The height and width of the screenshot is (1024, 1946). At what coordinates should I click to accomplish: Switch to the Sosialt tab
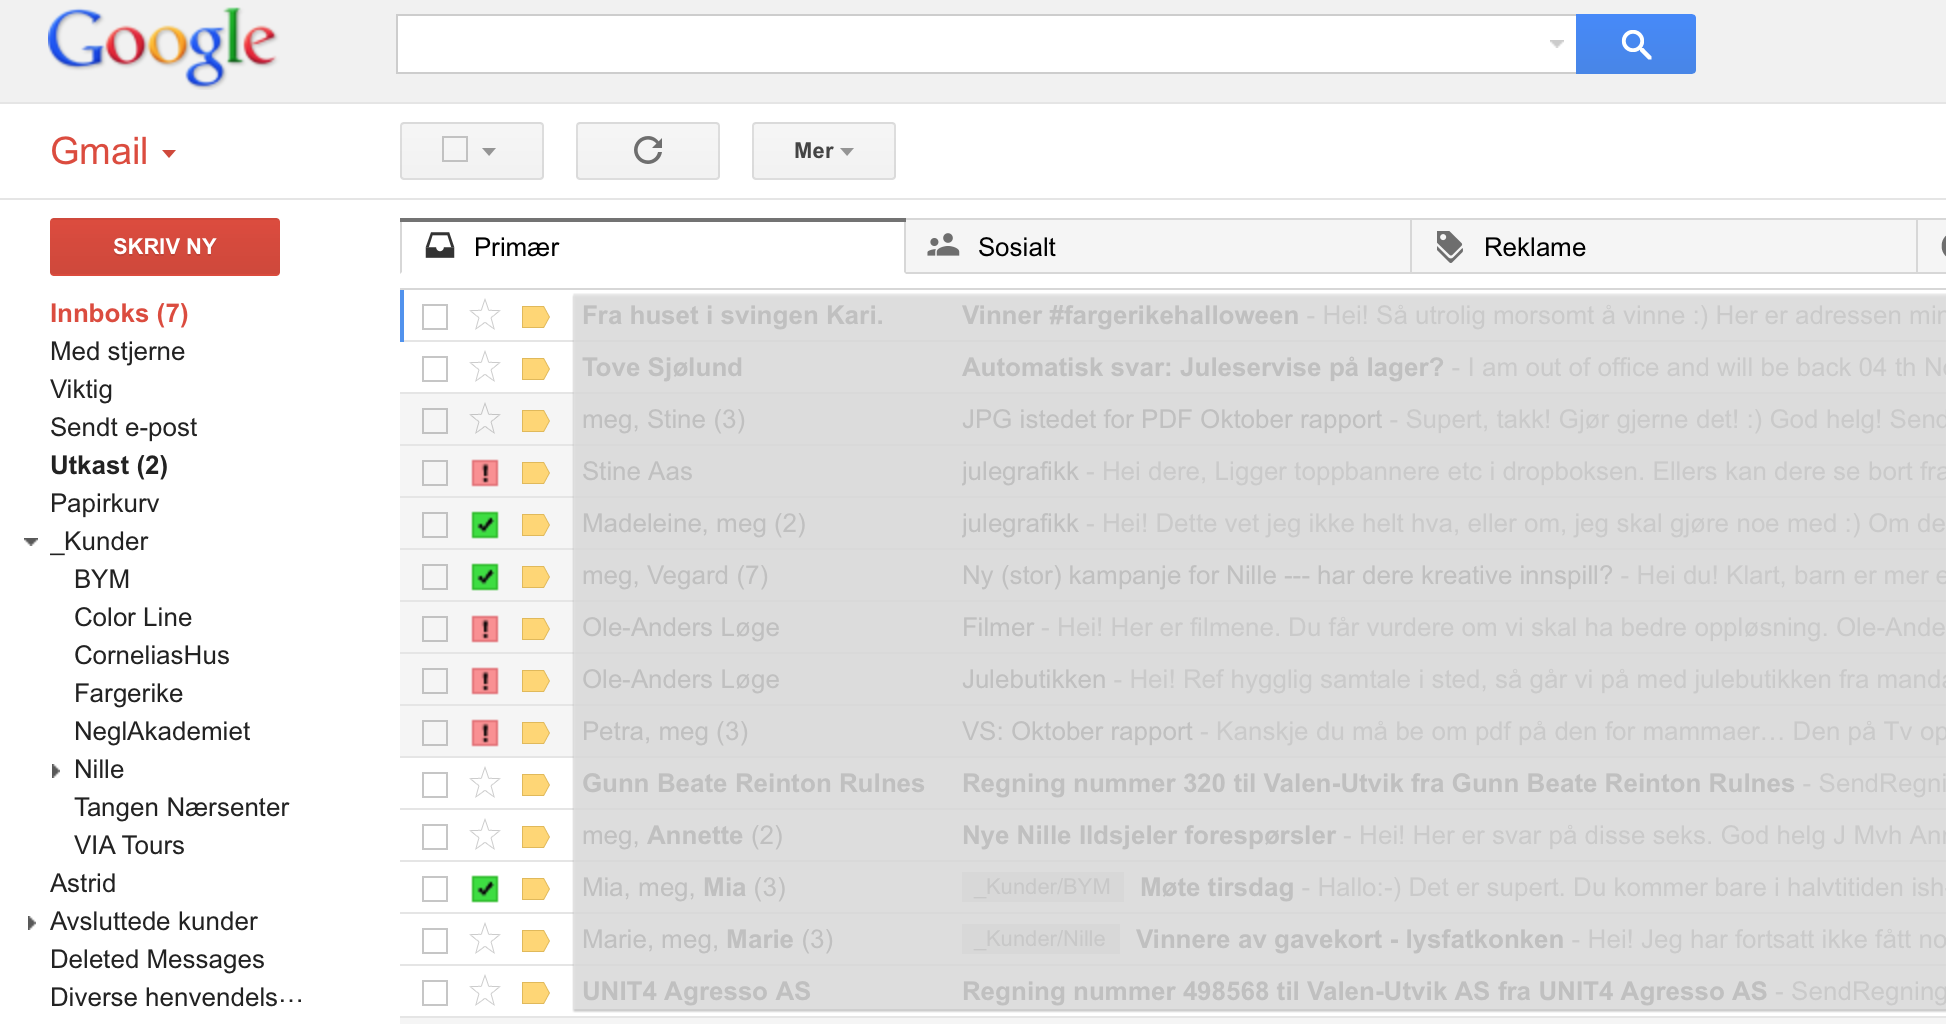click(1016, 247)
